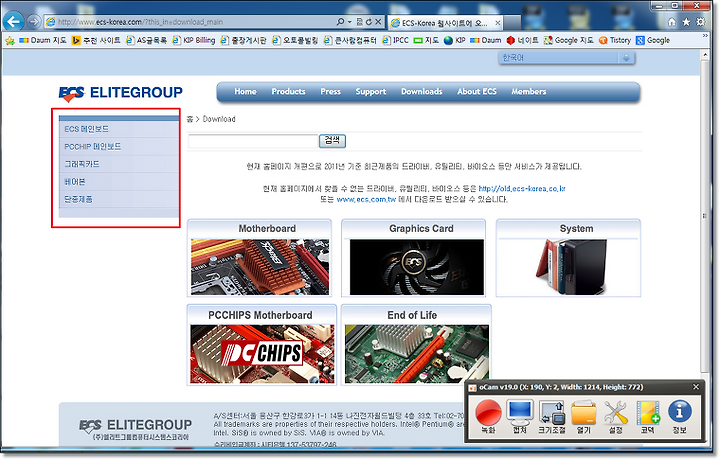Click the refresh icon in address bar
The width and height of the screenshot is (720, 460).
369,22
